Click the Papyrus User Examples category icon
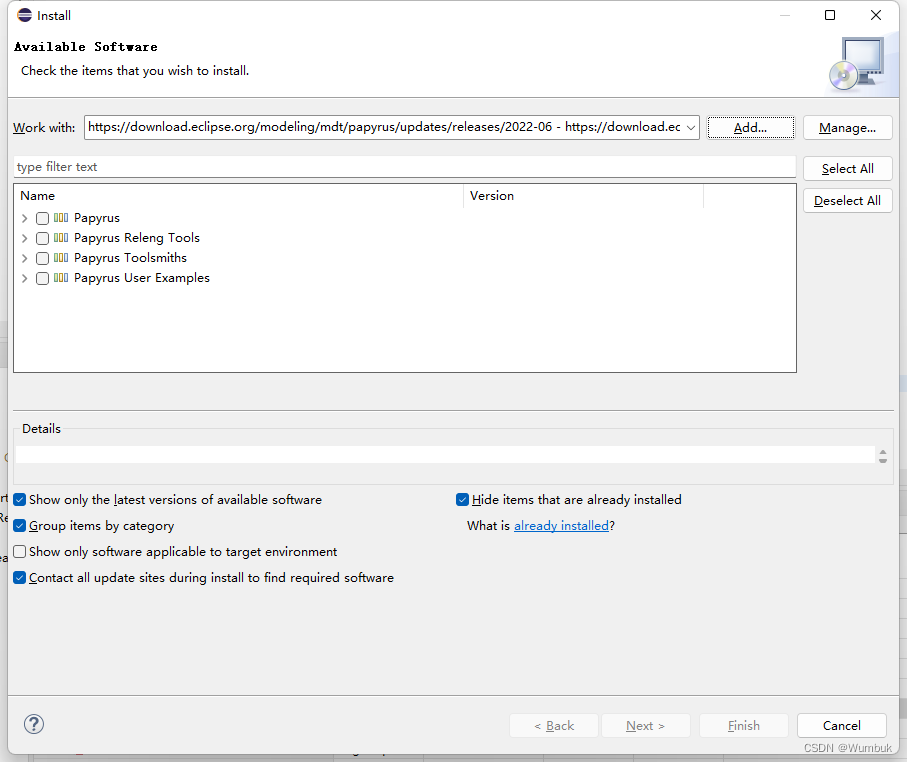Viewport: 907px width, 762px height. (x=61, y=278)
